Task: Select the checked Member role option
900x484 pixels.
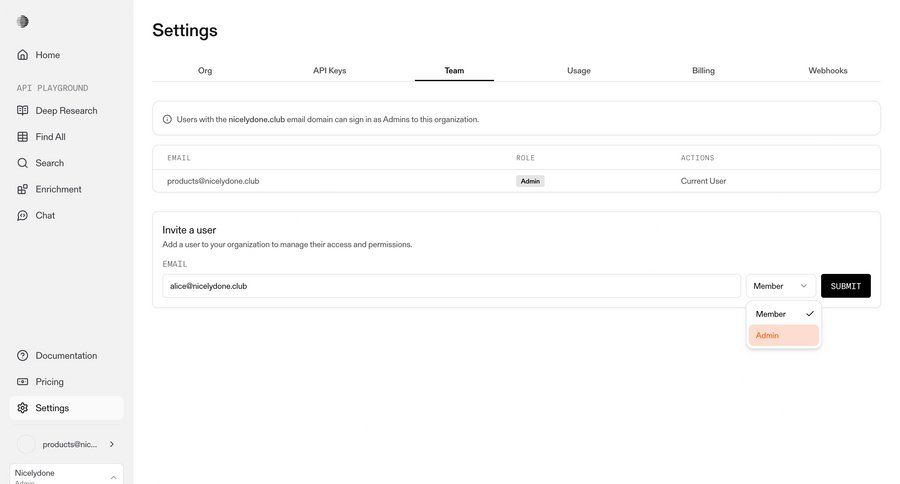Action: [x=784, y=314]
